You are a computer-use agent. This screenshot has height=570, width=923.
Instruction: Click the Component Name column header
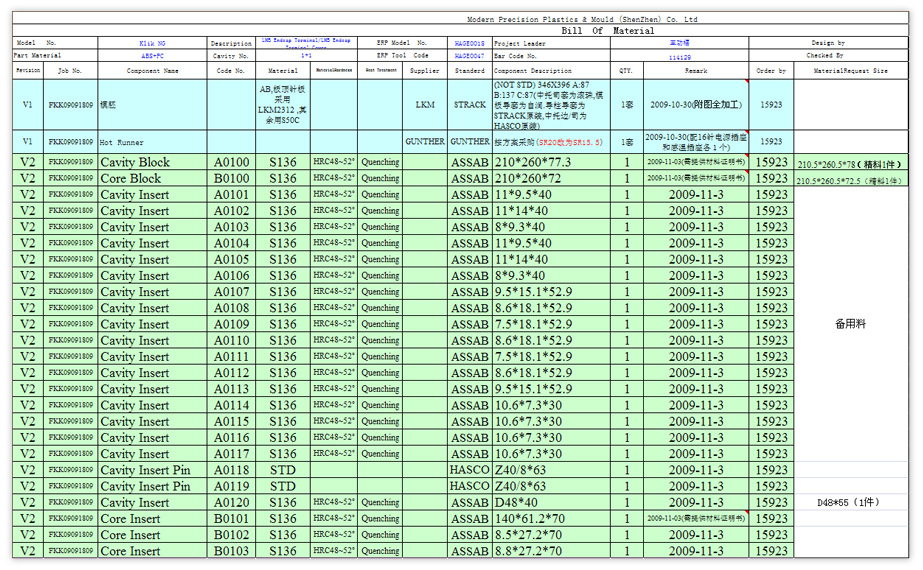pos(153,71)
